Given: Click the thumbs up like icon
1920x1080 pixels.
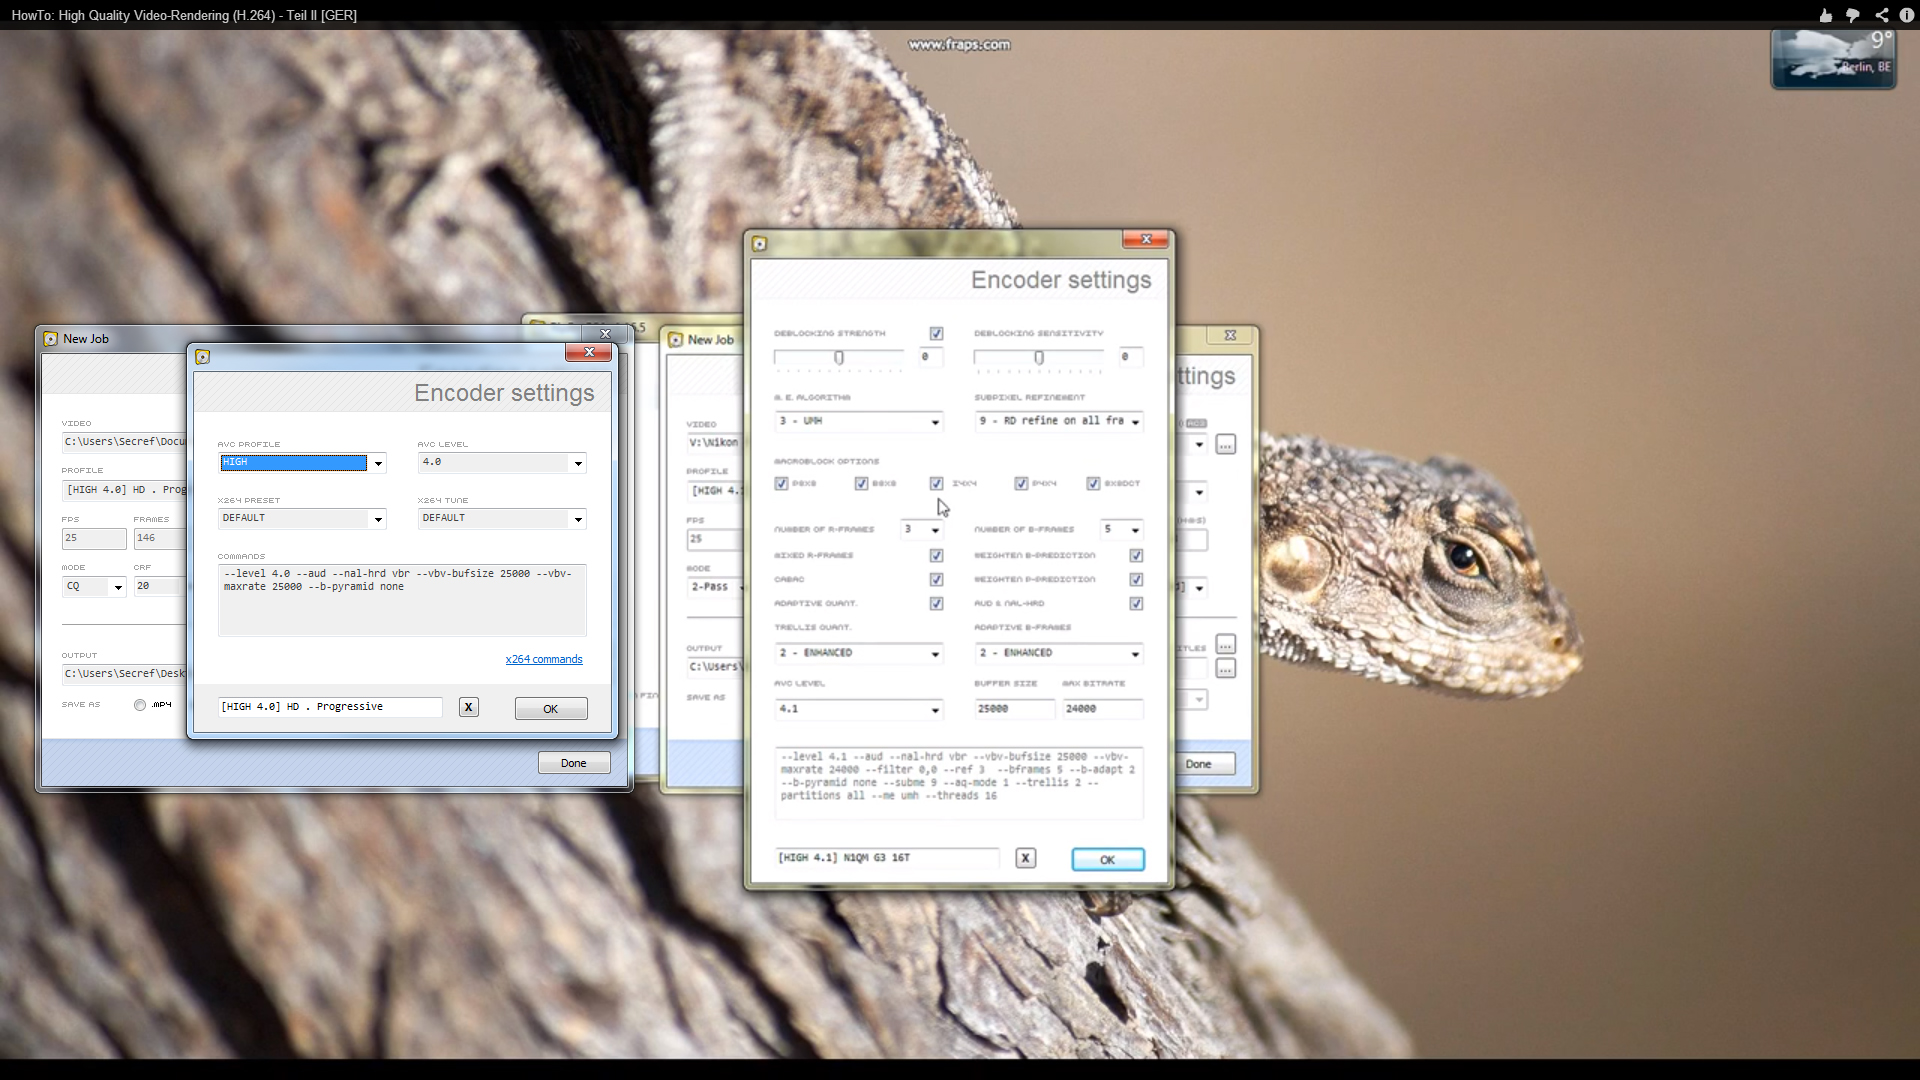Looking at the screenshot, I should pos(1826,15).
